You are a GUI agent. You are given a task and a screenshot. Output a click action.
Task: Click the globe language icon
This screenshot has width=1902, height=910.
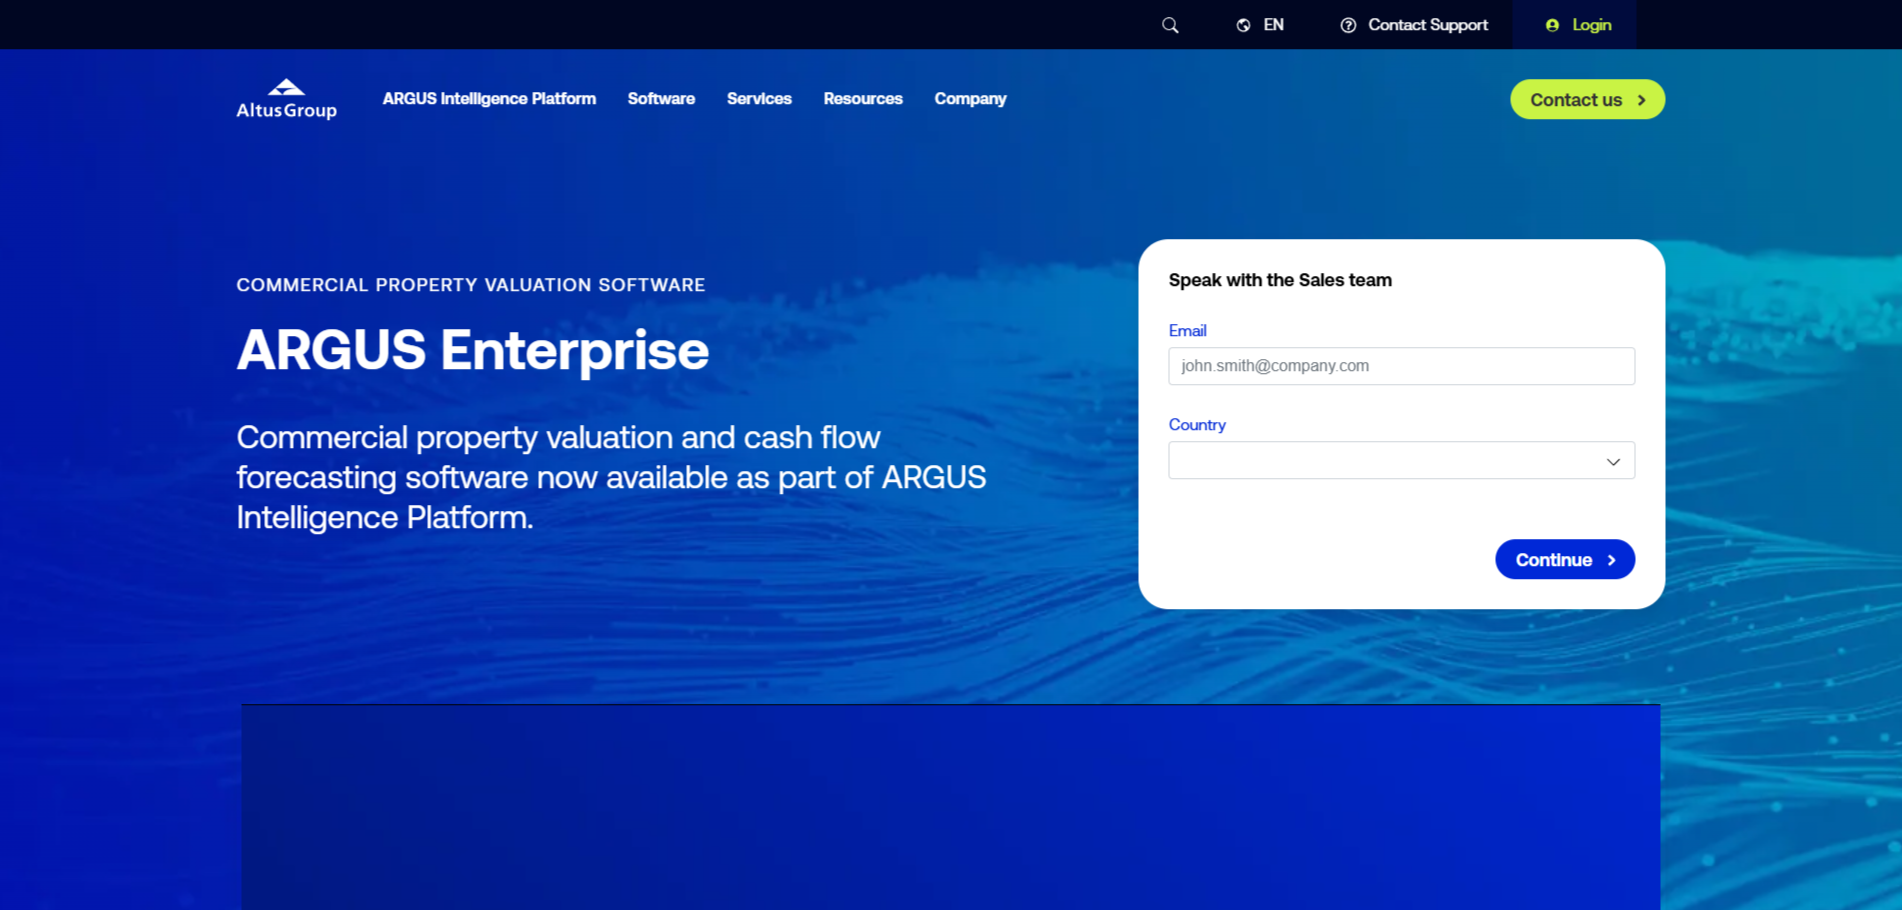click(1243, 25)
